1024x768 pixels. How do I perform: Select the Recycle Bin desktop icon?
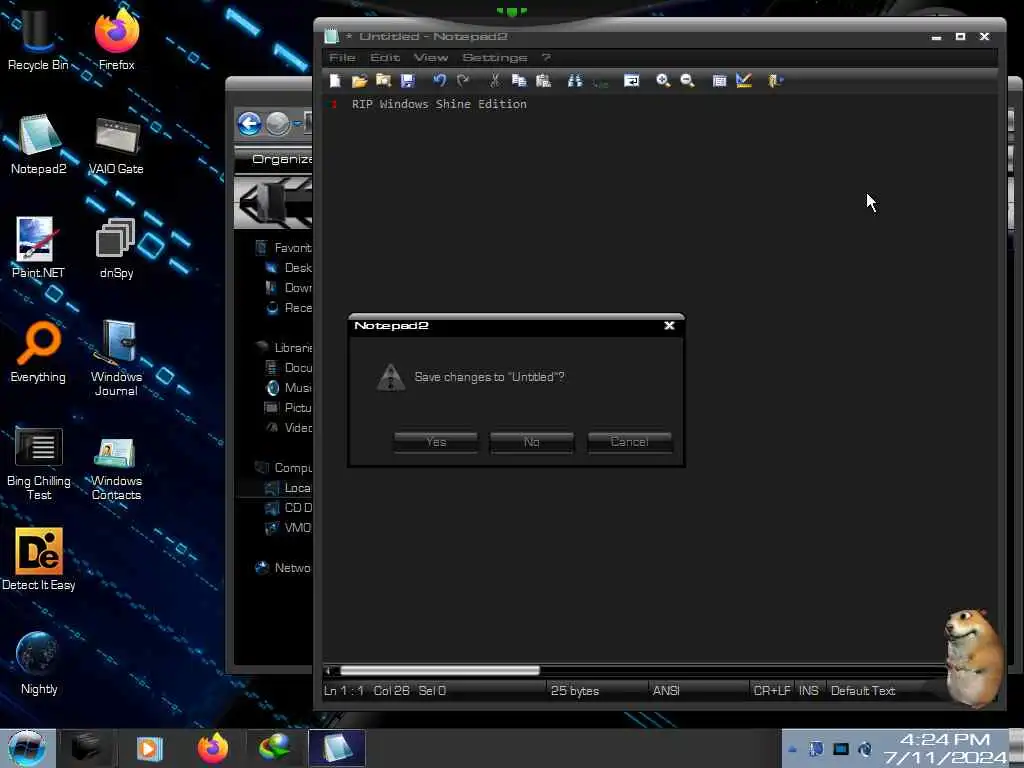tap(38, 40)
